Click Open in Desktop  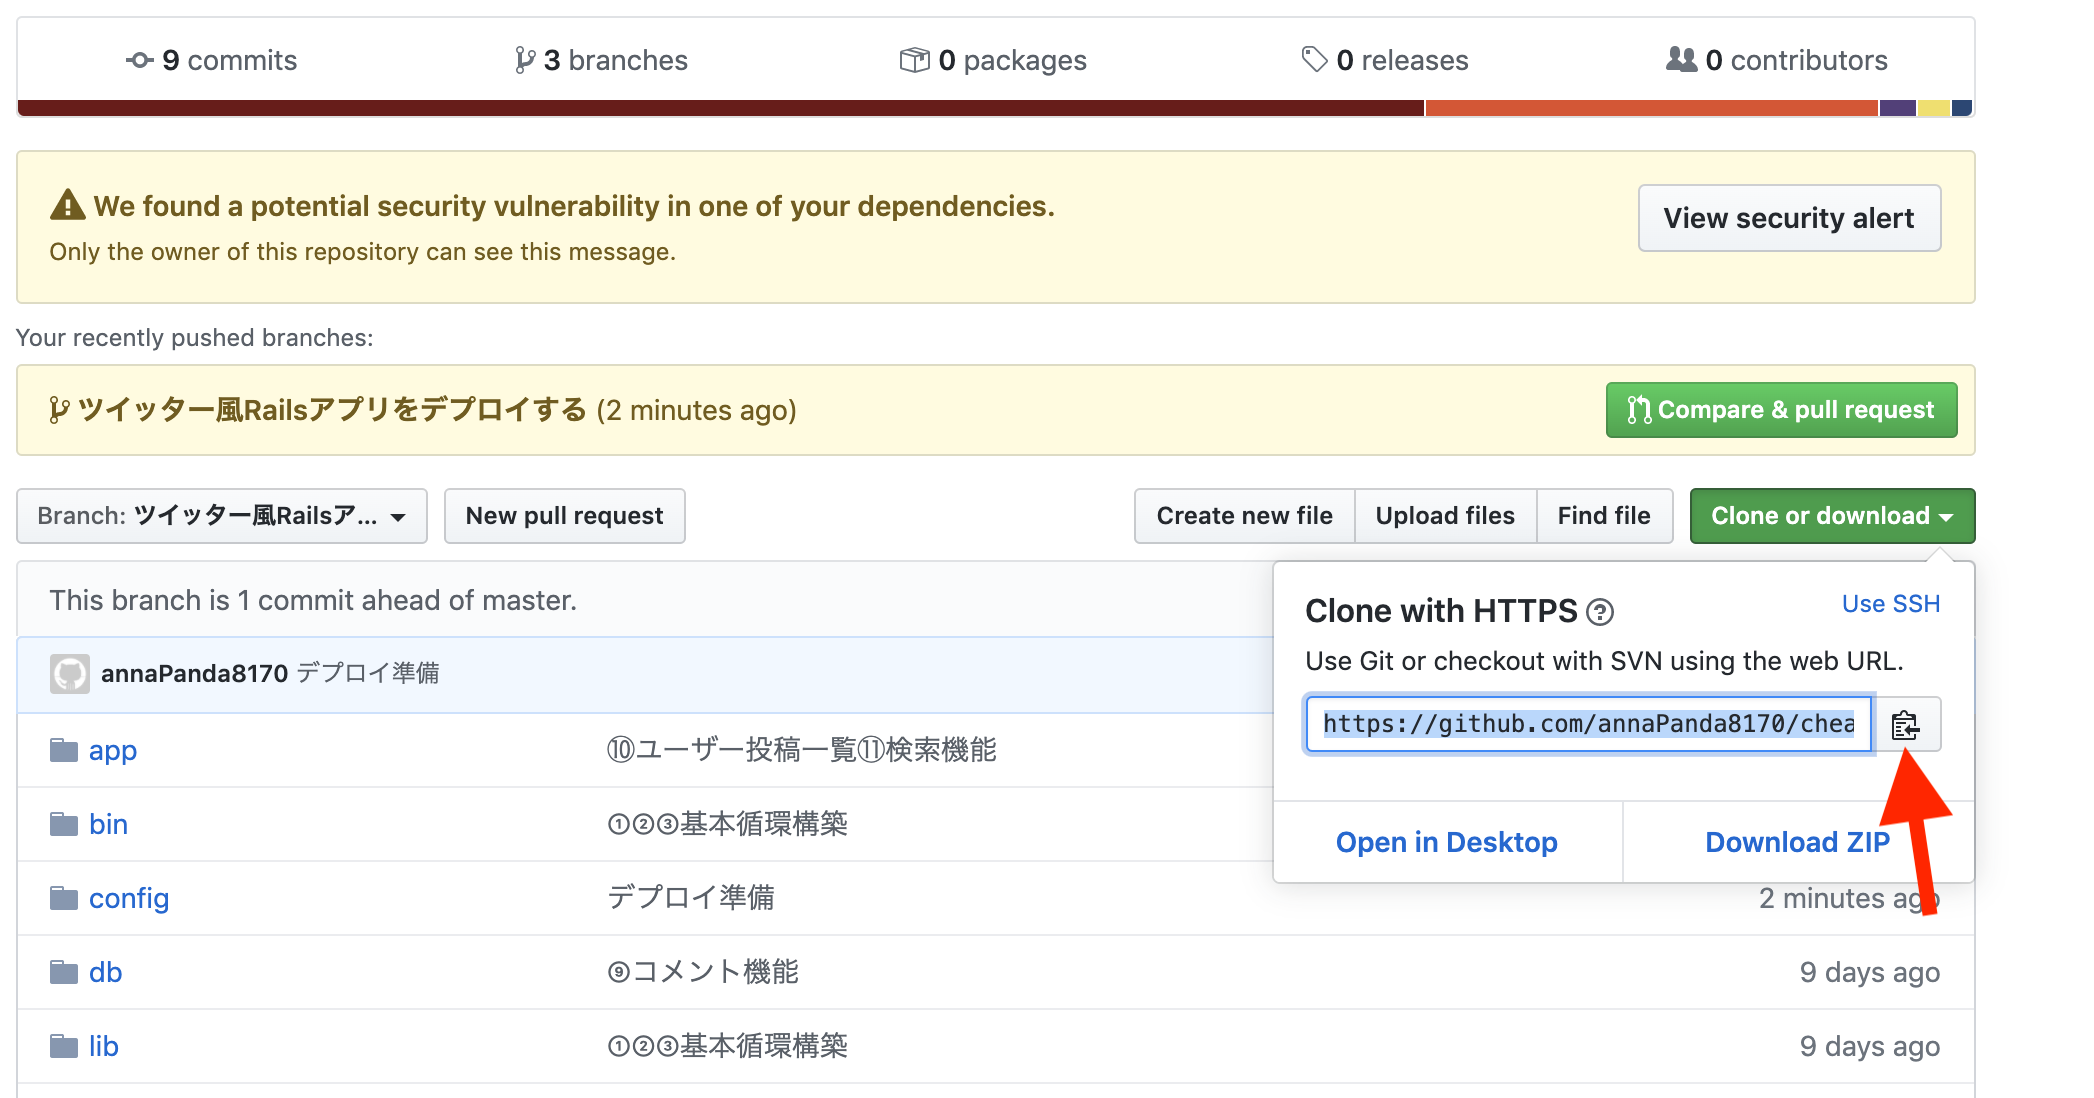click(1447, 842)
